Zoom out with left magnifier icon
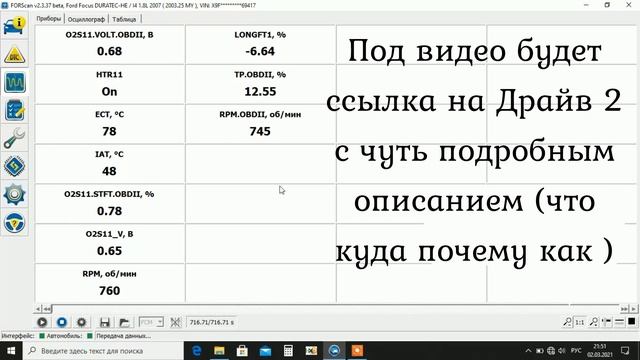 pos(567,322)
